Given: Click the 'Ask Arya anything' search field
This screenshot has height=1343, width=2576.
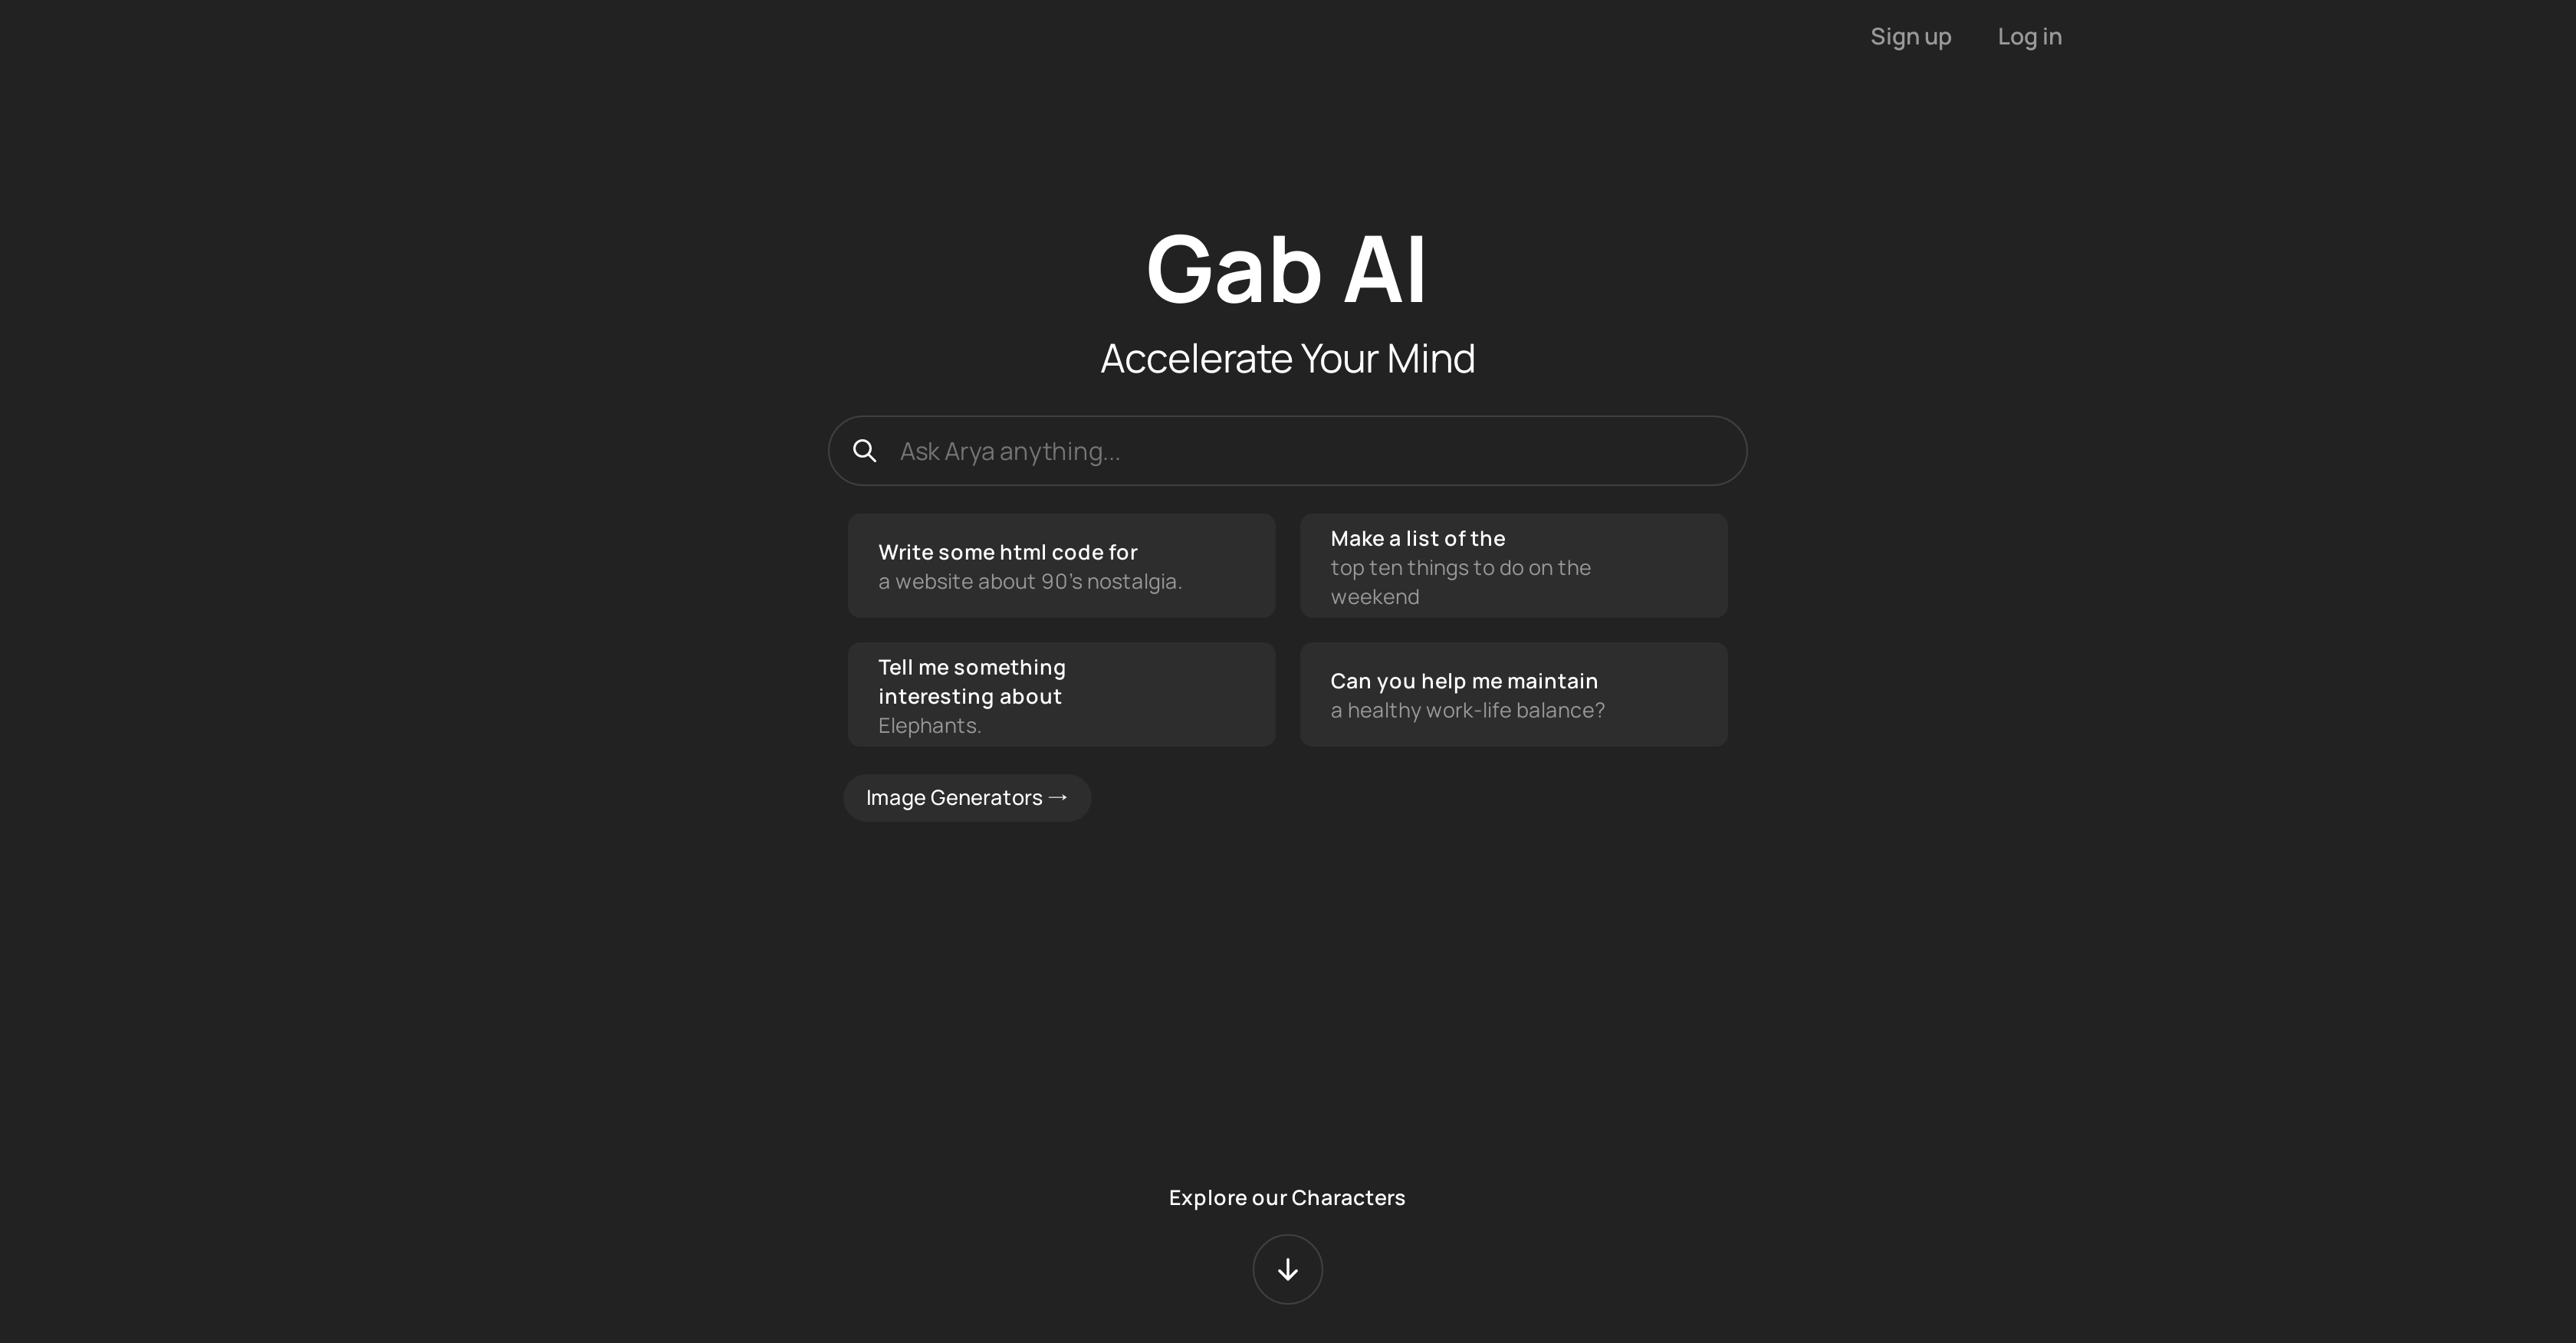Looking at the screenshot, I should (x=1287, y=451).
